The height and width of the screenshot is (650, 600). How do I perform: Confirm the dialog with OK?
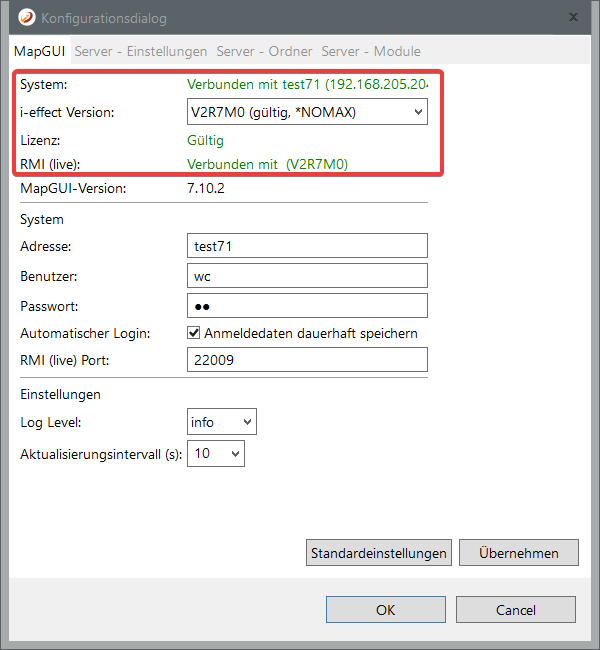[385, 610]
